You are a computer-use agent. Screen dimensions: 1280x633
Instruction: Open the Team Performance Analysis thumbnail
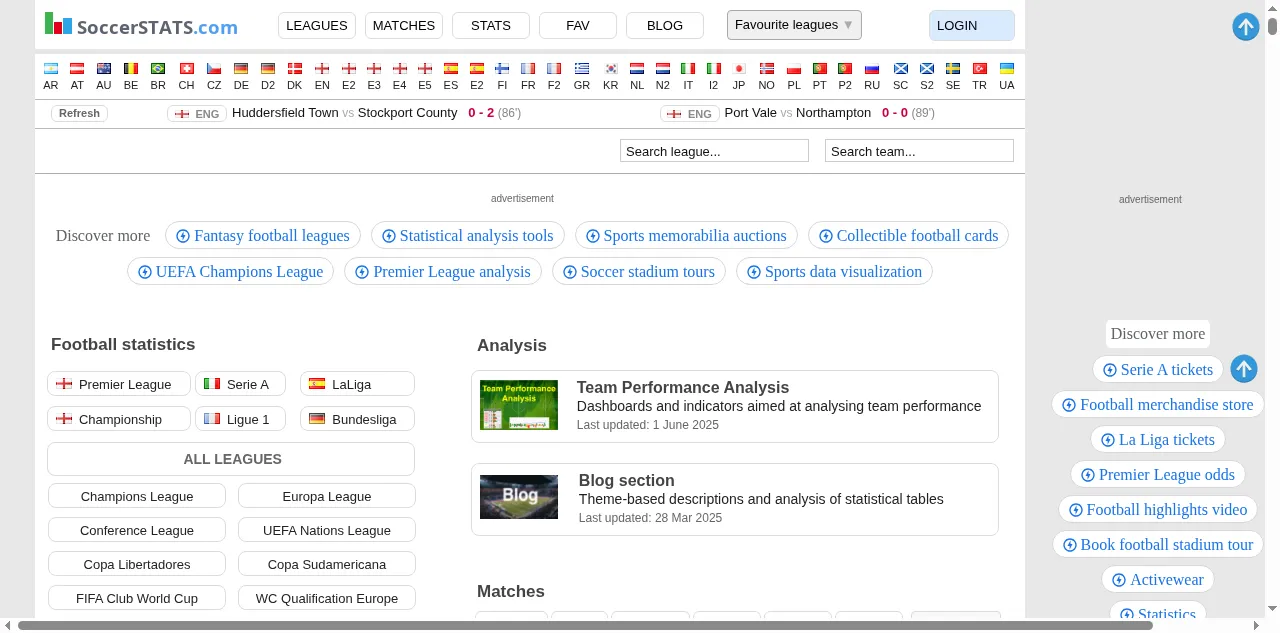[519, 405]
